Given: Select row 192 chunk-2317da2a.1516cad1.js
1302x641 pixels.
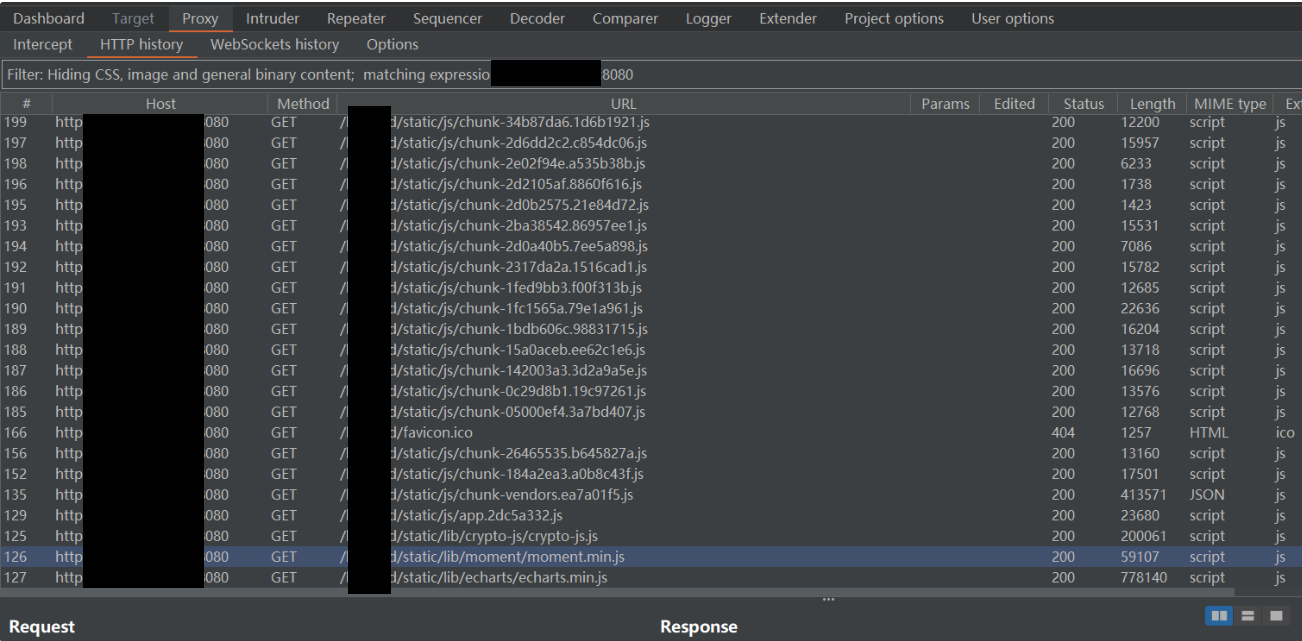Looking at the screenshot, I should 651,267.
